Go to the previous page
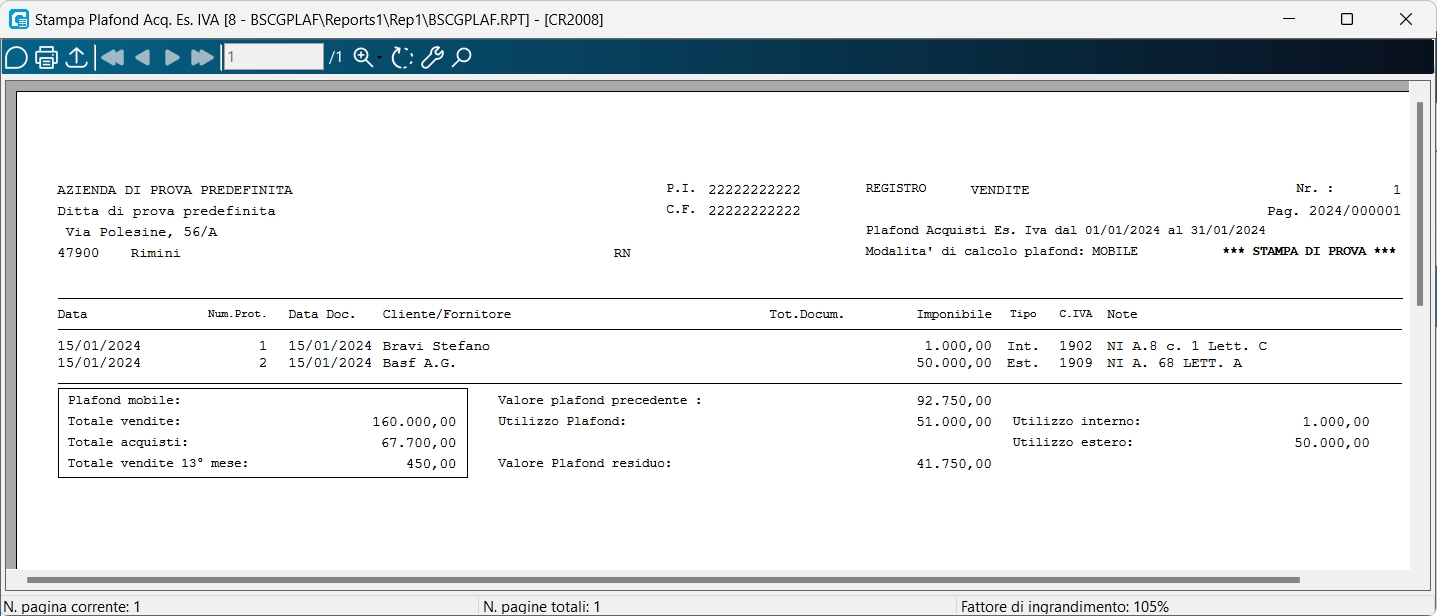 [142, 57]
